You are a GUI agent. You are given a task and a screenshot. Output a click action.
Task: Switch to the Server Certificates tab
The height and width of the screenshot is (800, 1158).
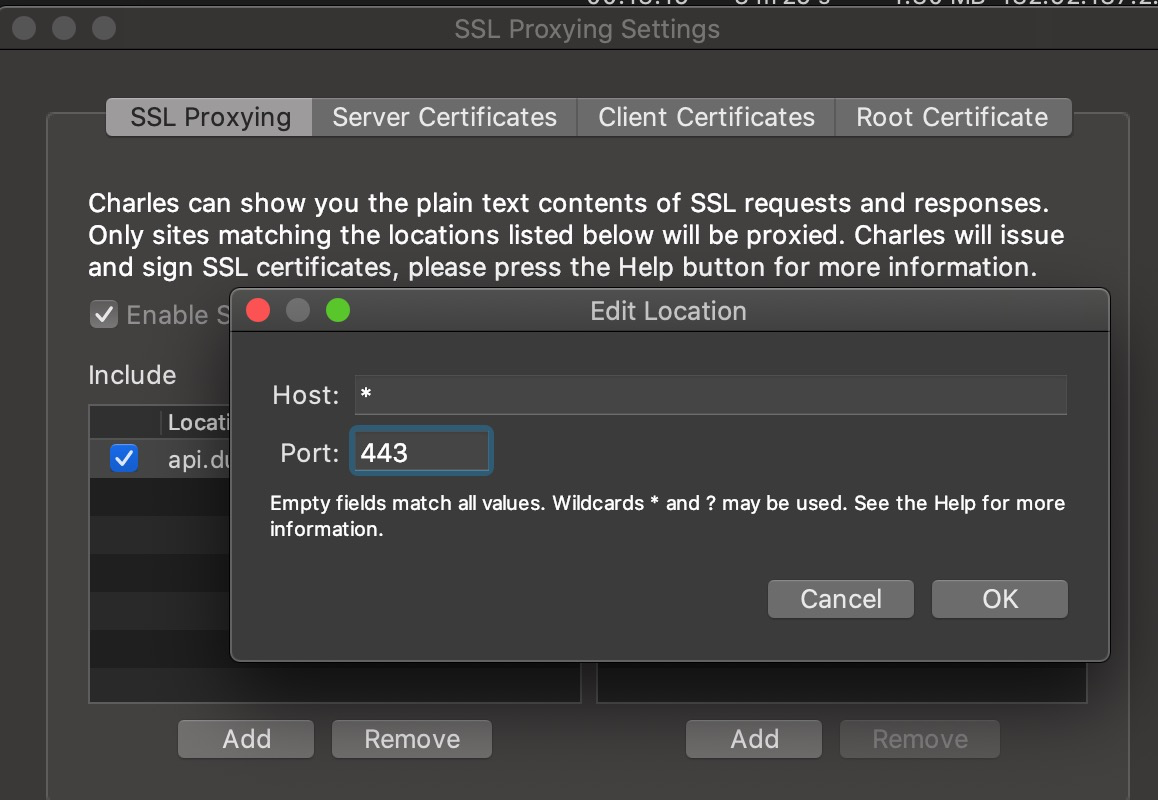(444, 117)
